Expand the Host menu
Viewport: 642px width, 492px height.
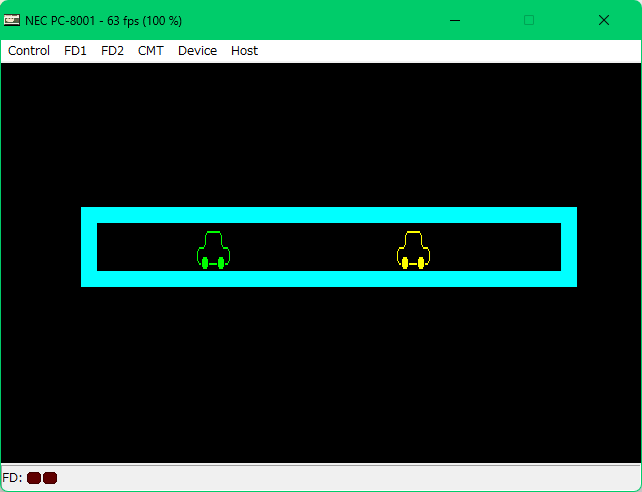pyautogui.click(x=244, y=51)
